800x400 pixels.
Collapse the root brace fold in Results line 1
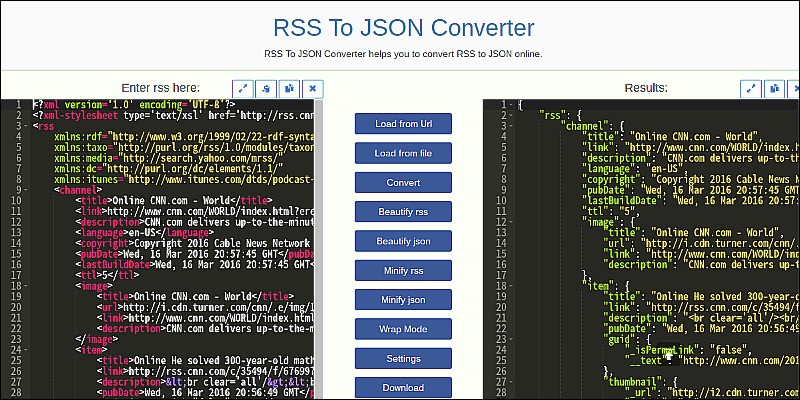(x=511, y=105)
